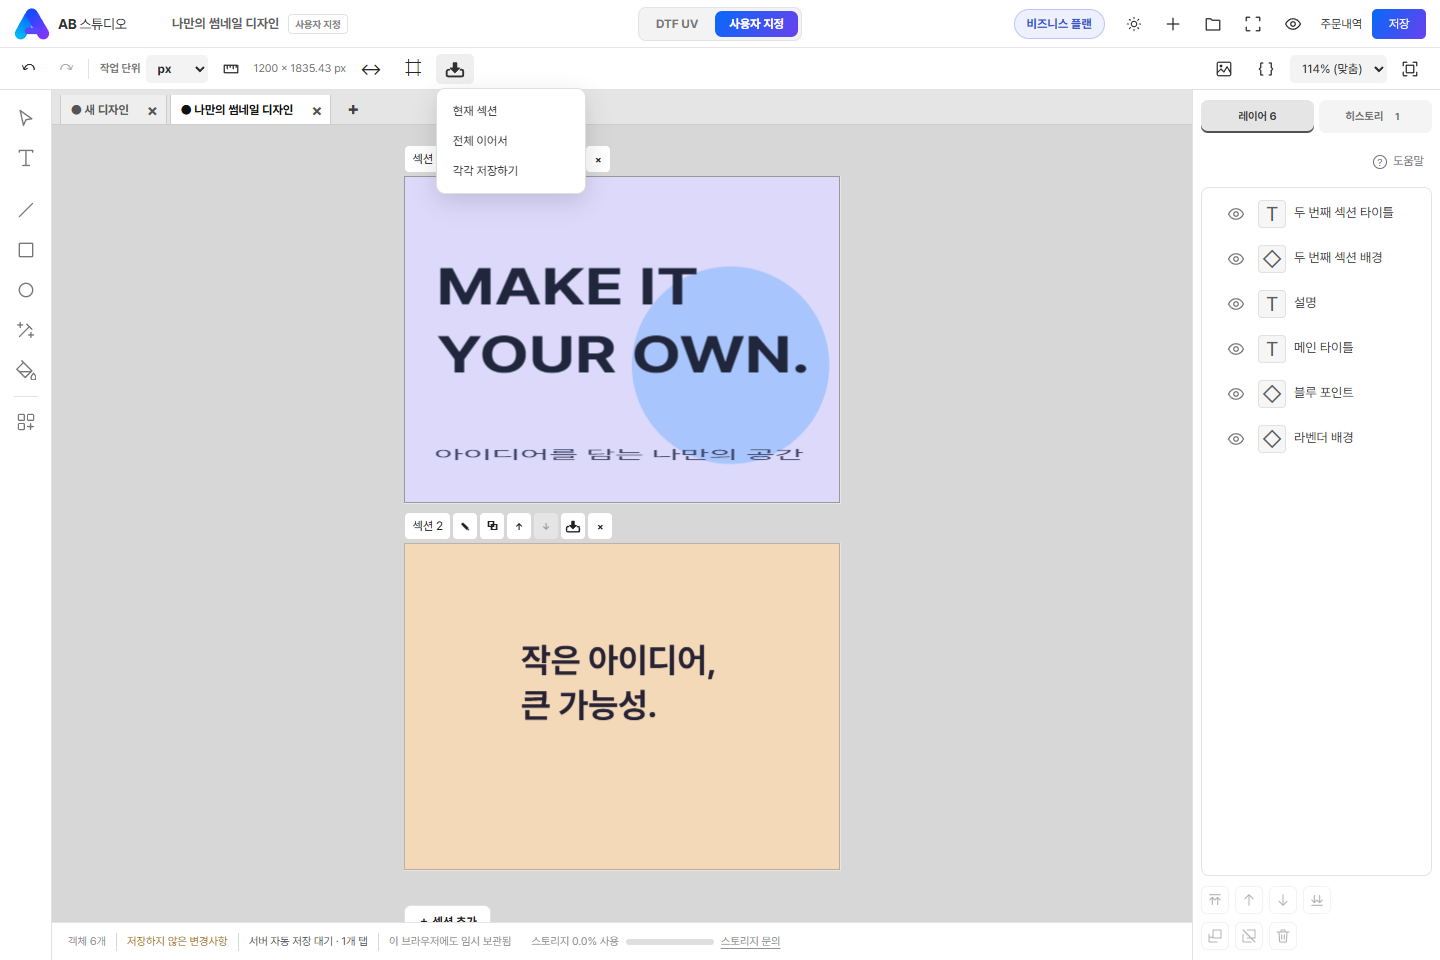Select the DTF UV mode toggle
This screenshot has width=1440, height=960.
pyautogui.click(x=677, y=24)
